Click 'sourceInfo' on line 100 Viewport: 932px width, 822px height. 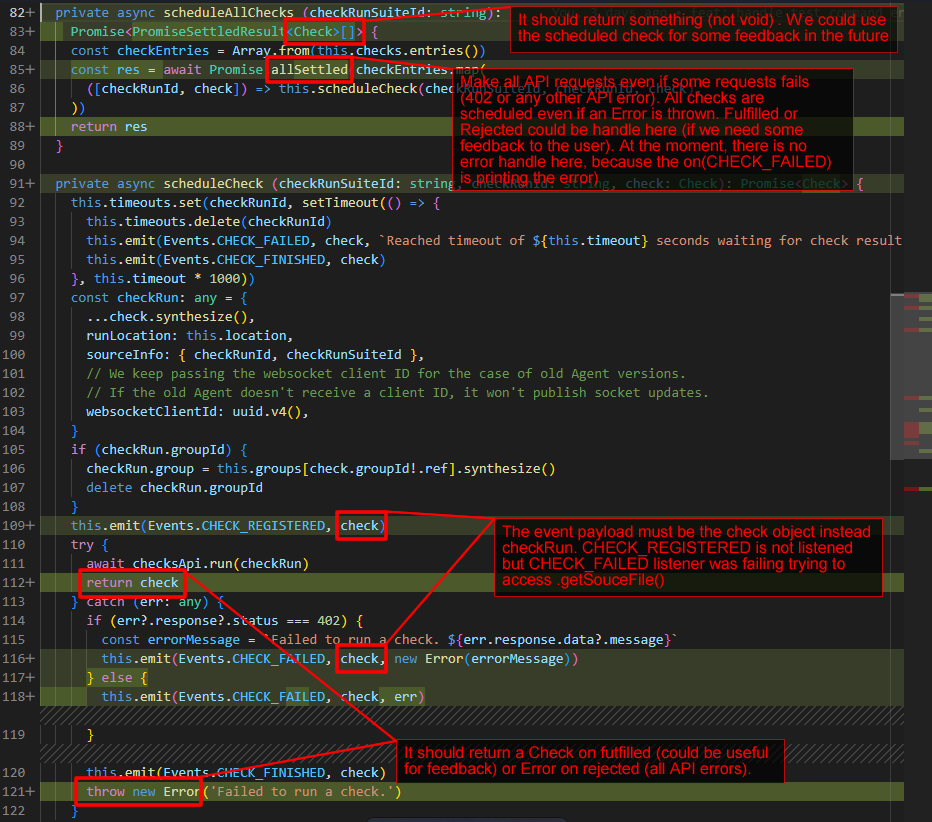coord(125,355)
